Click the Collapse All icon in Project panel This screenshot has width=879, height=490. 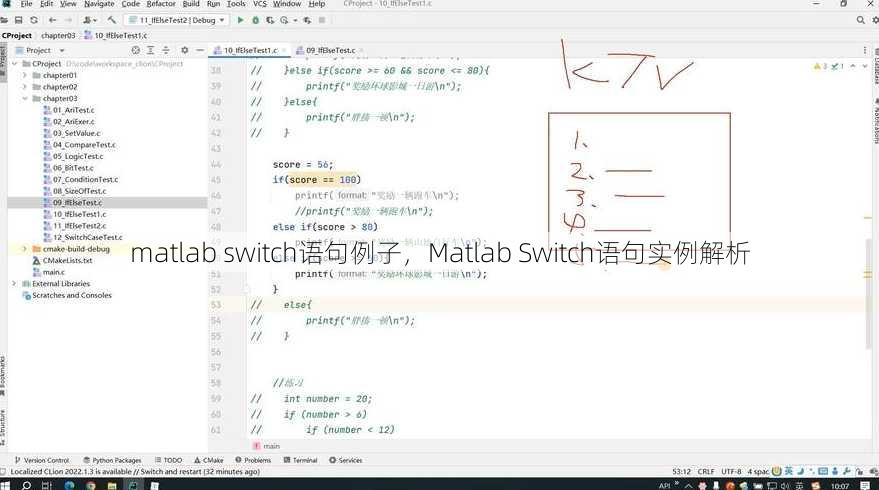point(166,50)
